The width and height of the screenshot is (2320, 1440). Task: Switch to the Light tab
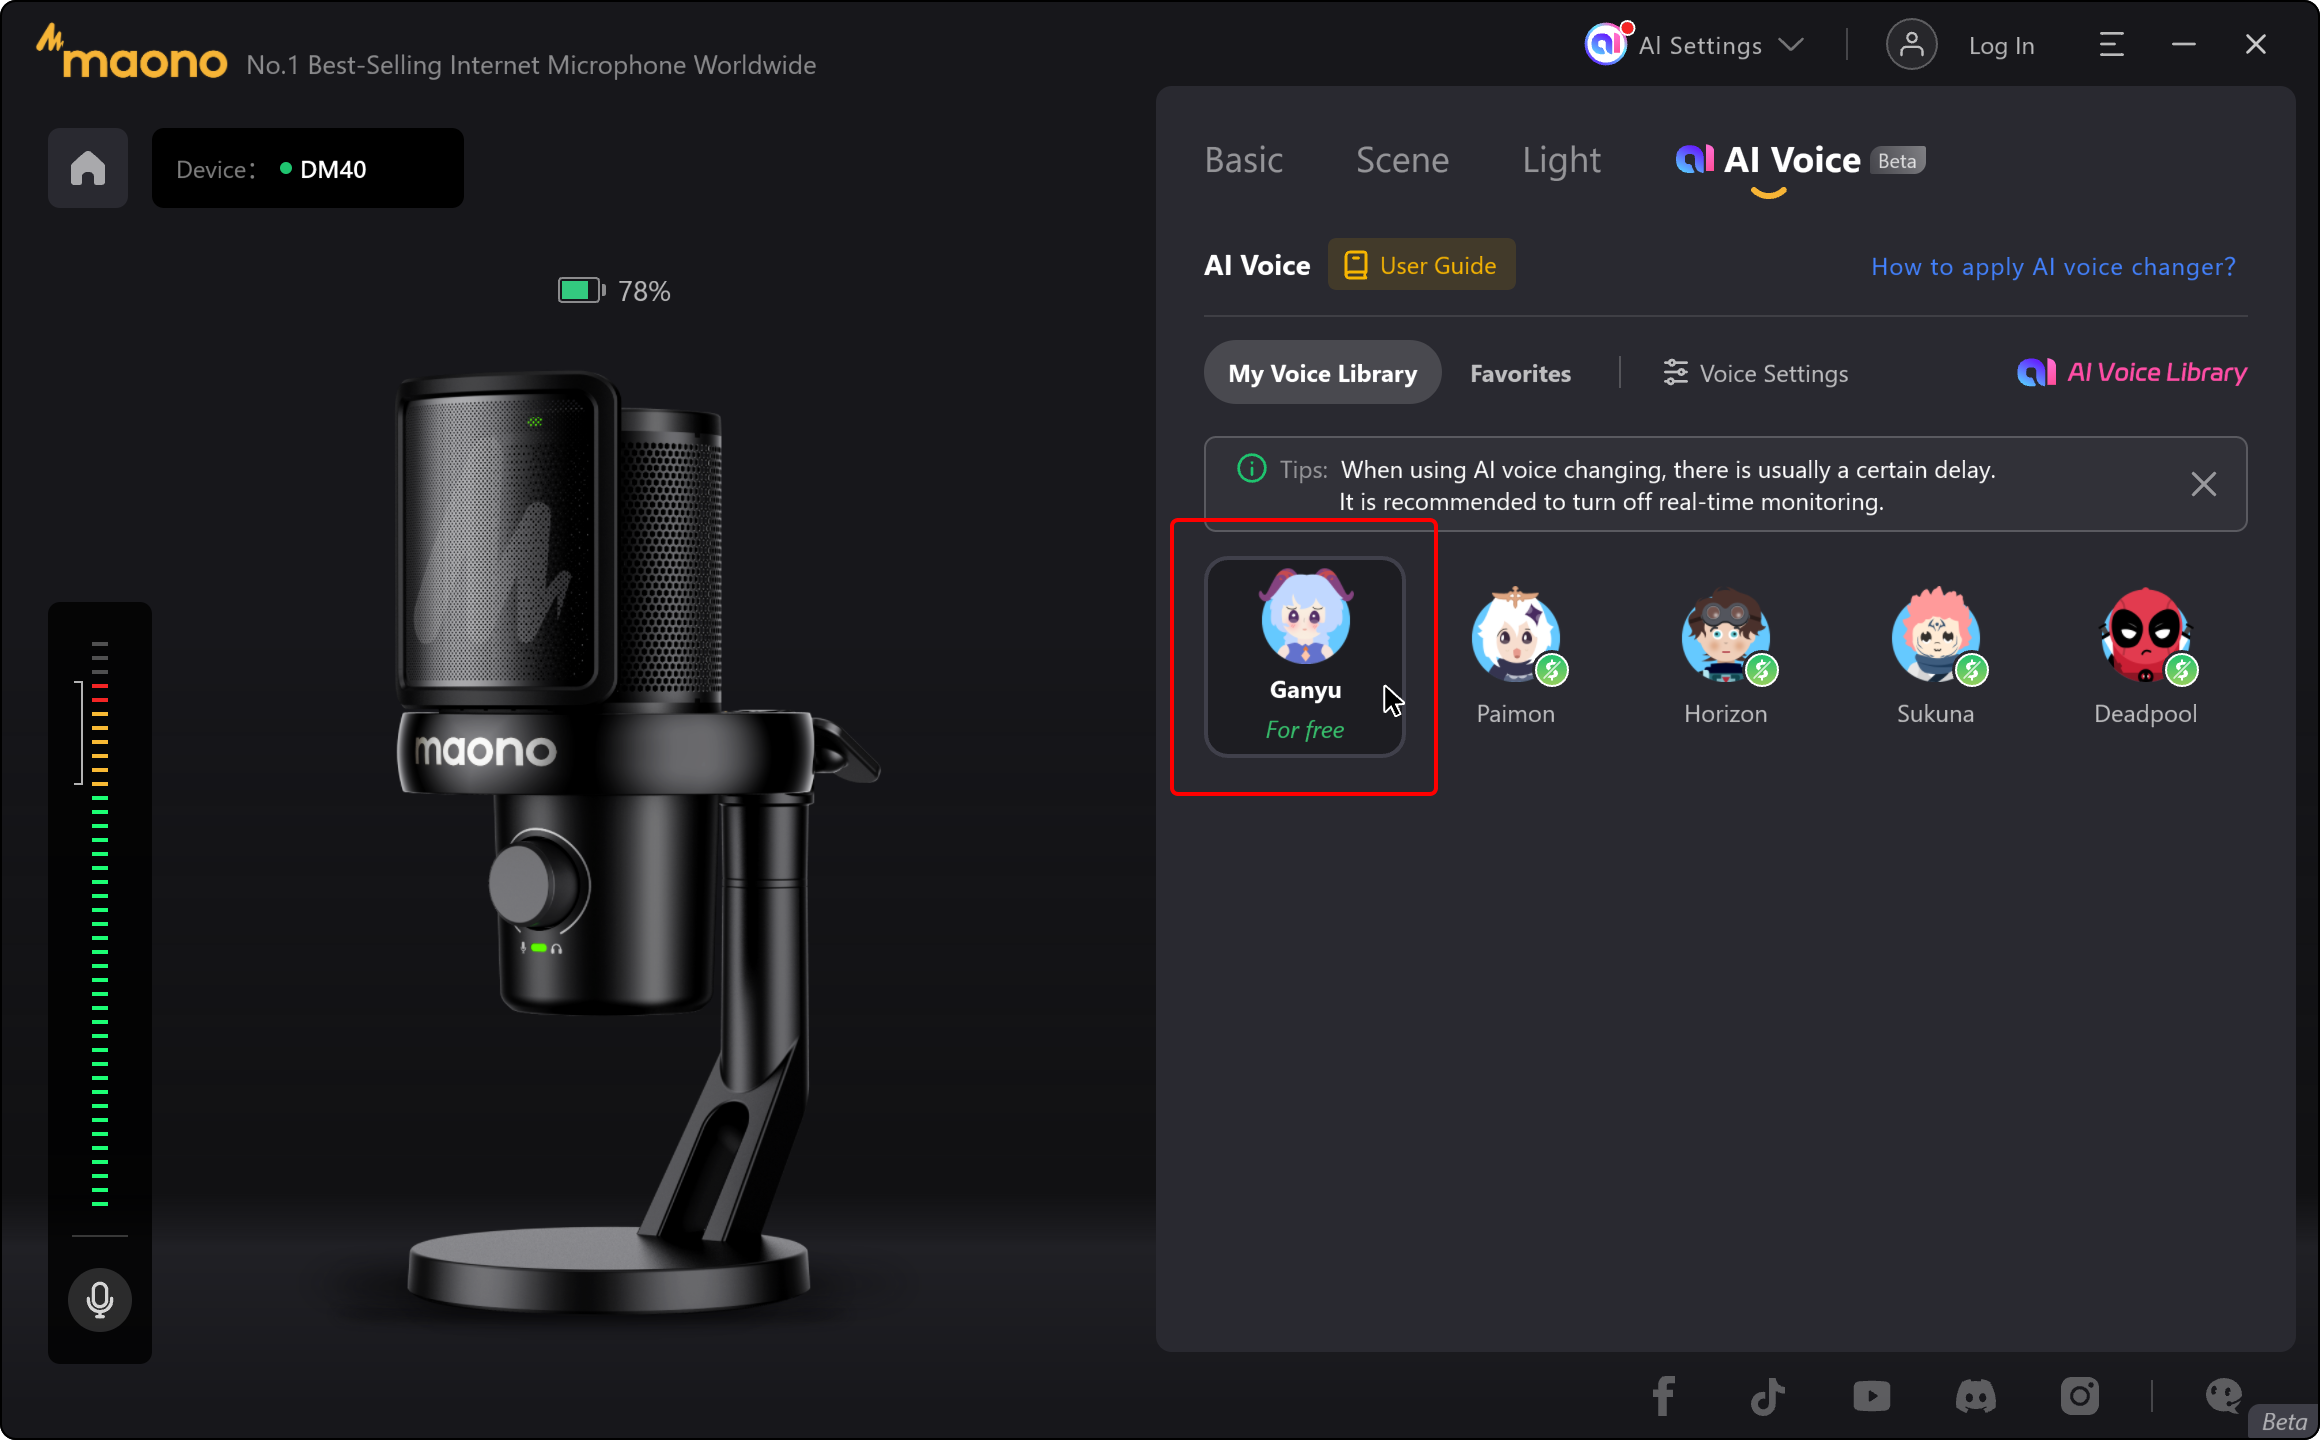pos(1561,159)
